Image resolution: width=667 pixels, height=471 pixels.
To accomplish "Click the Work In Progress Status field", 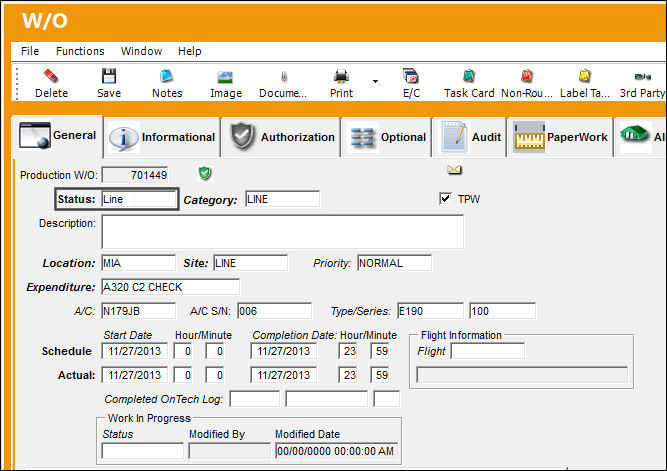I will [x=143, y=451].
